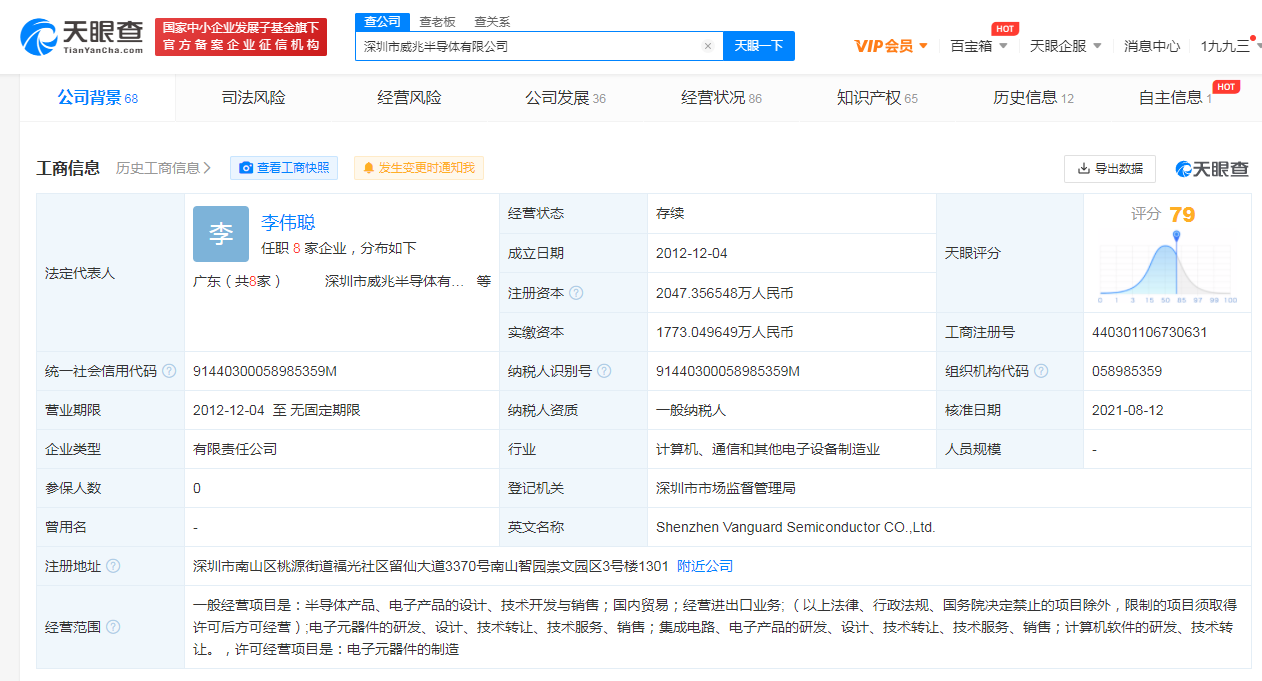Screen dimensions: 1262x681
Task: Click help icon beside 组织机构代码
Action: click(x=1043, y=370)
